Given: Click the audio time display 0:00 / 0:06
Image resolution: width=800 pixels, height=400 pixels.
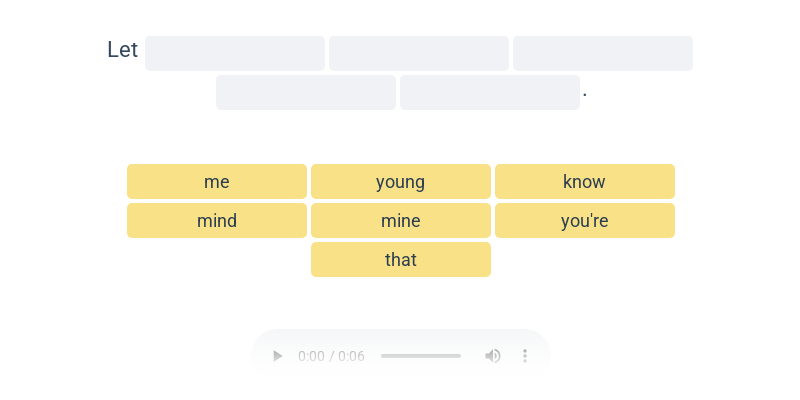Looking at the screenshot, I should tap(331, 356).
